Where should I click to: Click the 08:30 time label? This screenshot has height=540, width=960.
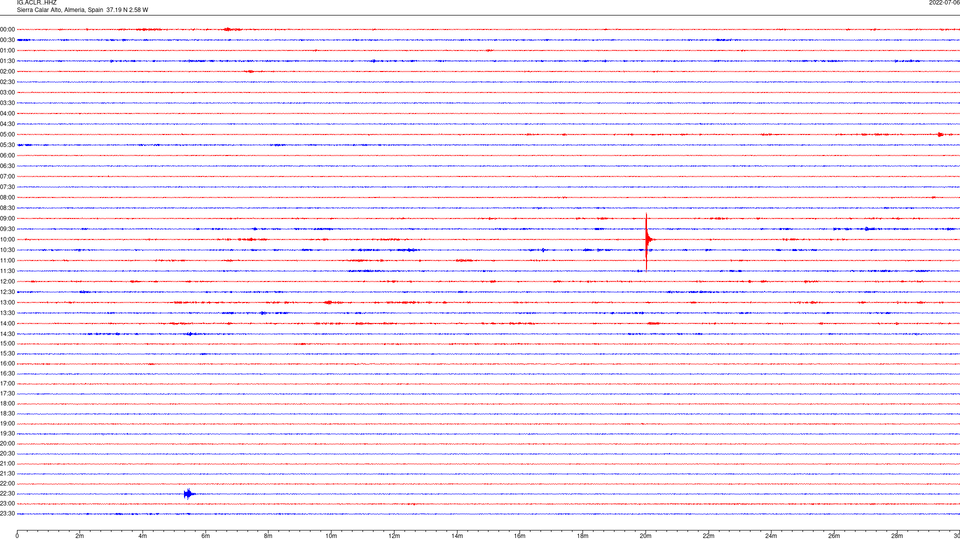click(x=7, y=208)
